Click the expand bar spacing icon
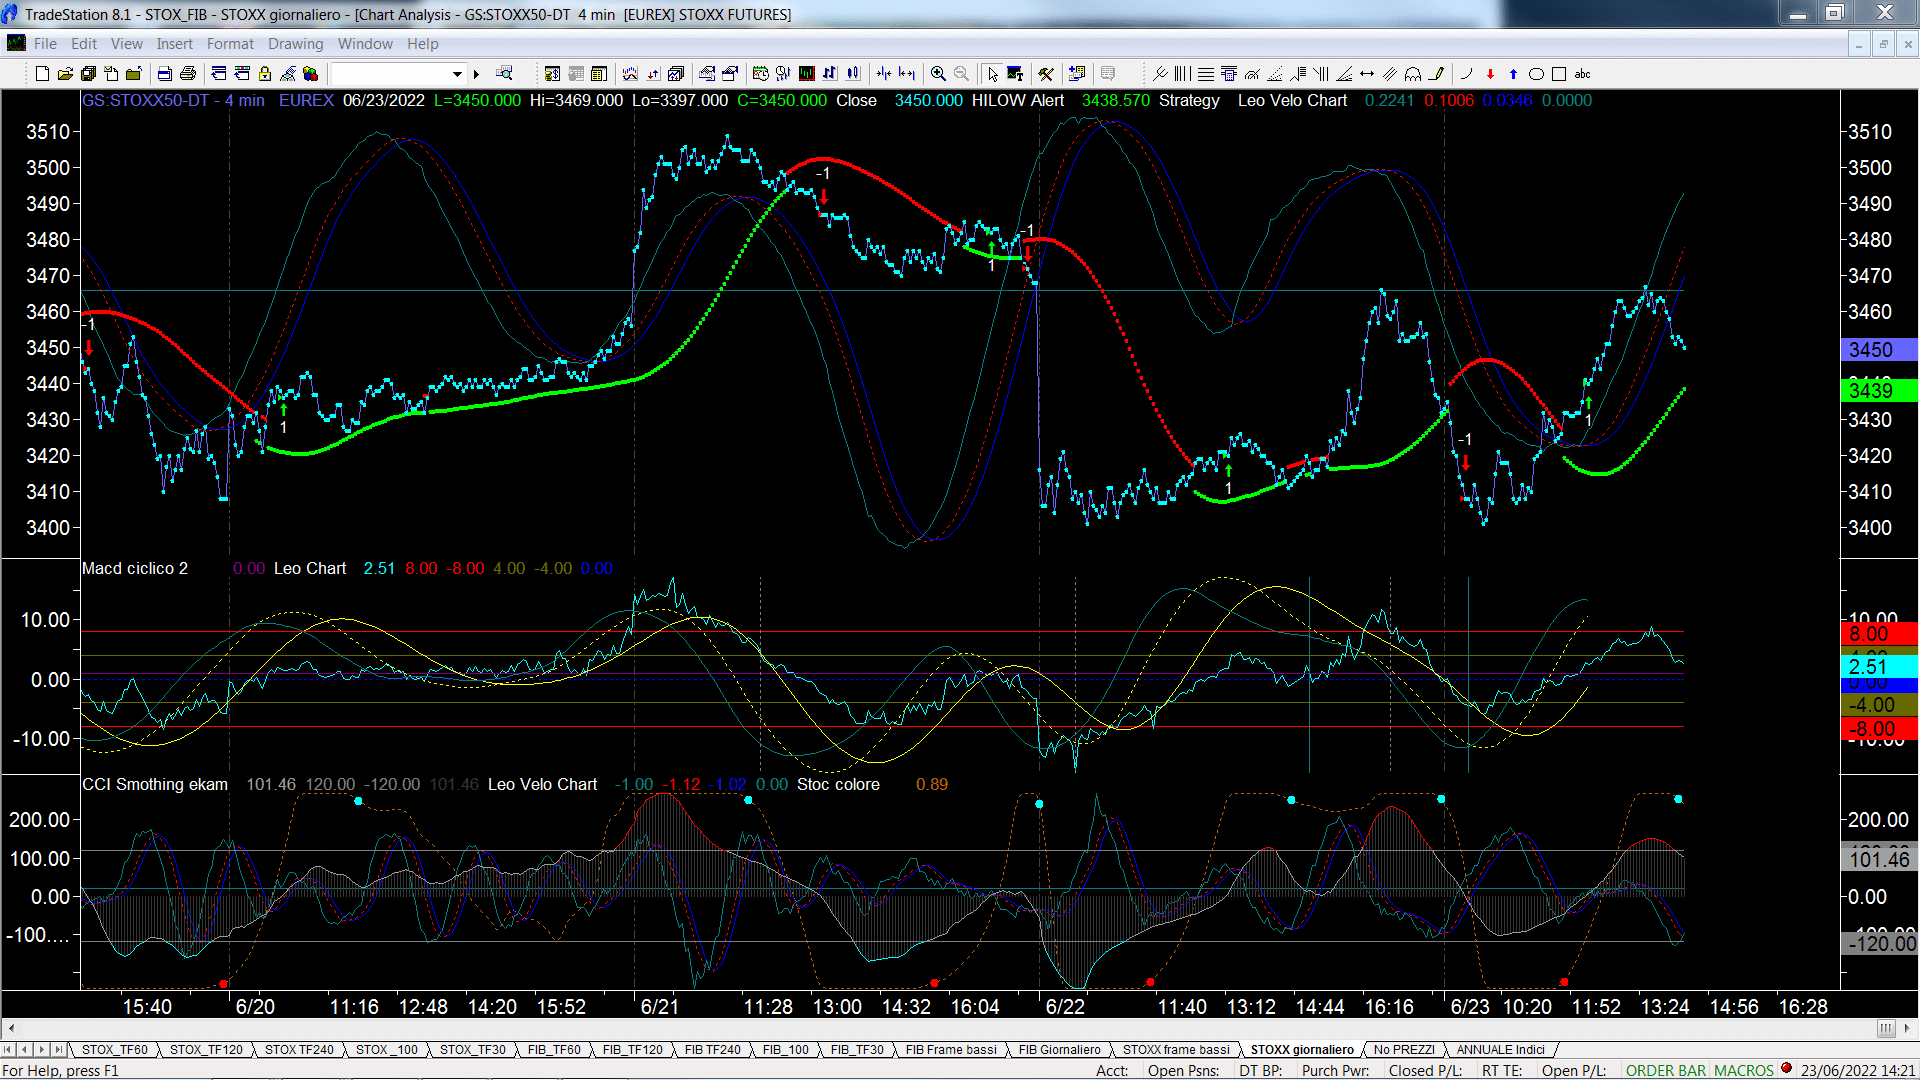Screen dimensions: 1920x1080 click(907, 74)
